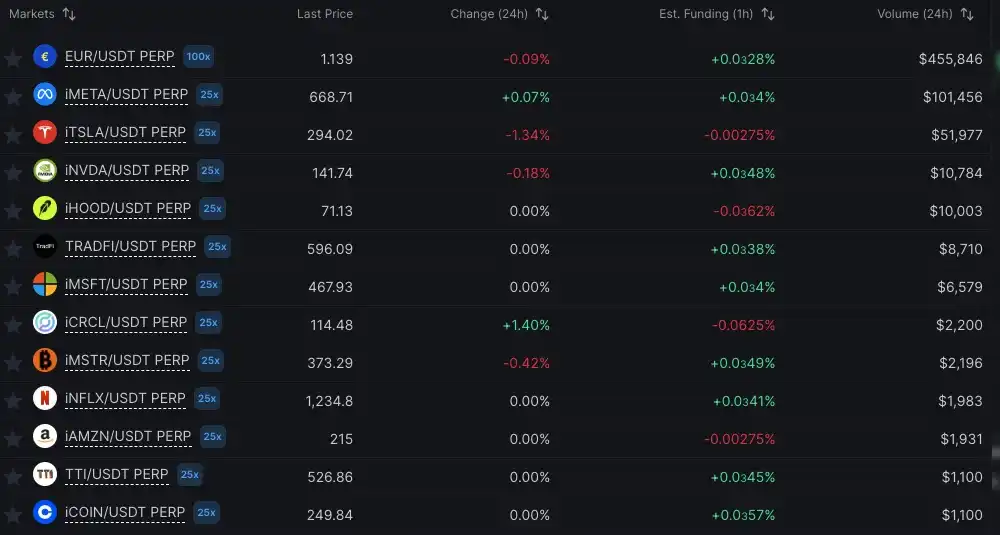Click the Meta logo icon
Viewport: 1000px width, 535px height.
[x=45, y=95]
